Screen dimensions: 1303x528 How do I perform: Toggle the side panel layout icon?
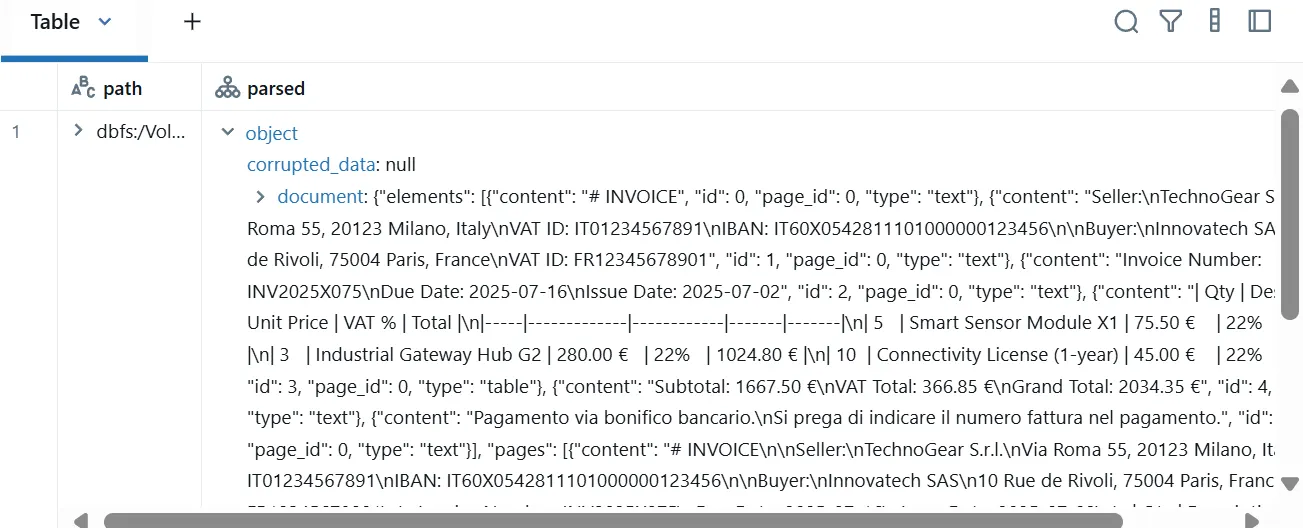1260,21
